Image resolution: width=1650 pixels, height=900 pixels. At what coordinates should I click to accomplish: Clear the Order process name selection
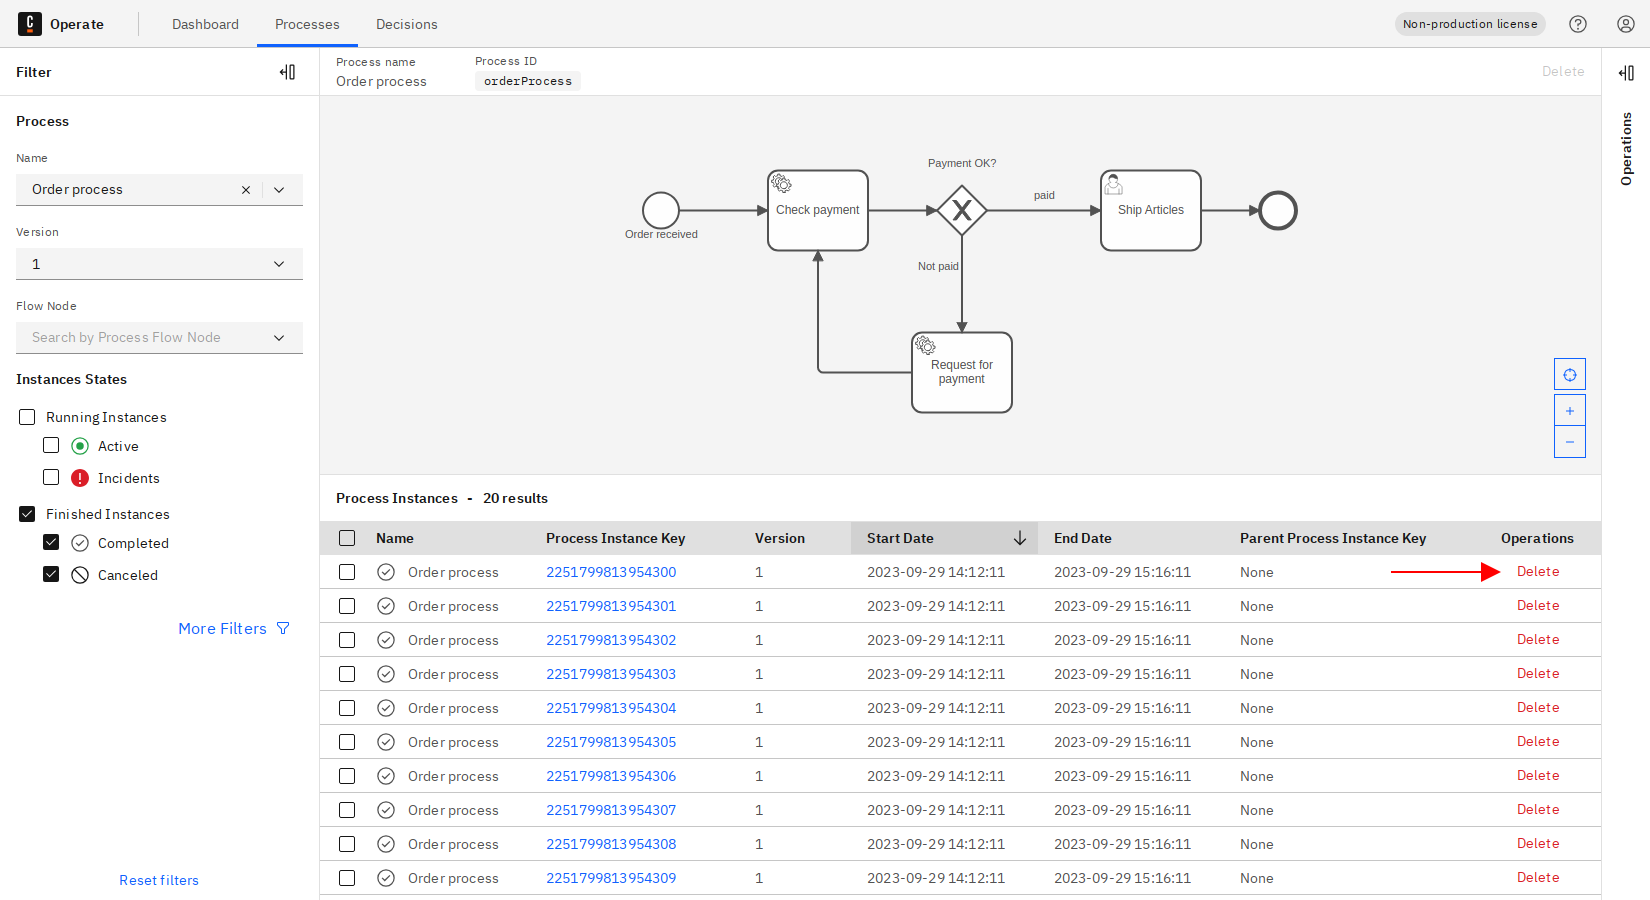pos(246,190)
